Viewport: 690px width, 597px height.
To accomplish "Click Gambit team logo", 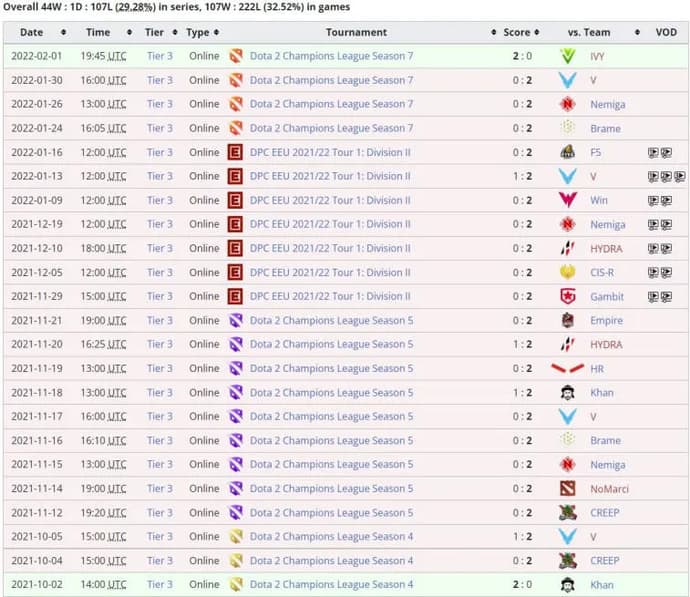I will click(568, 296).
